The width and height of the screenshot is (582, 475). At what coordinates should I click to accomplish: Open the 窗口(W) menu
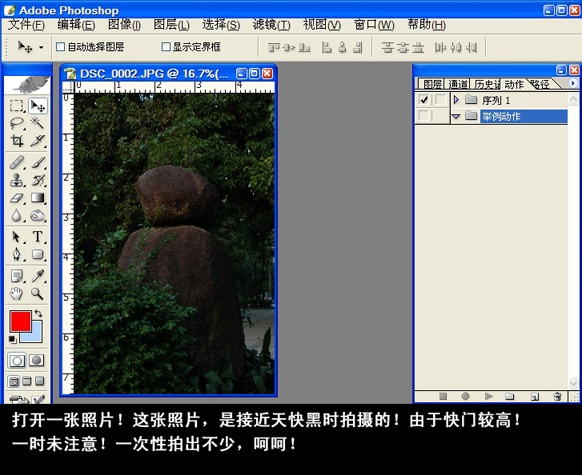click(x=374, y=25)
